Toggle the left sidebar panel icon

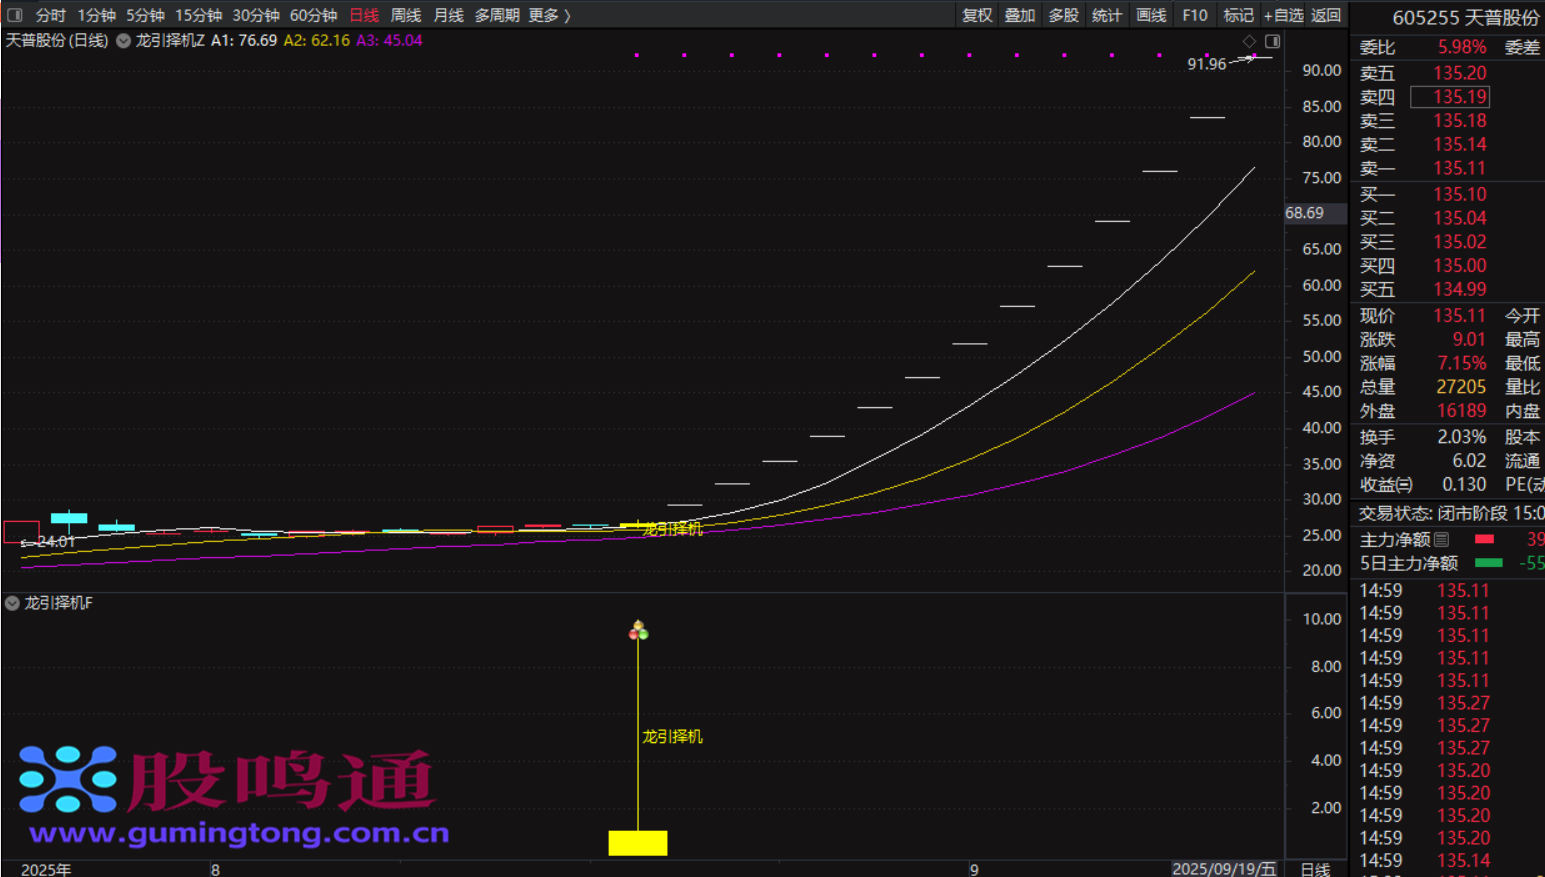tap(15, 15)
